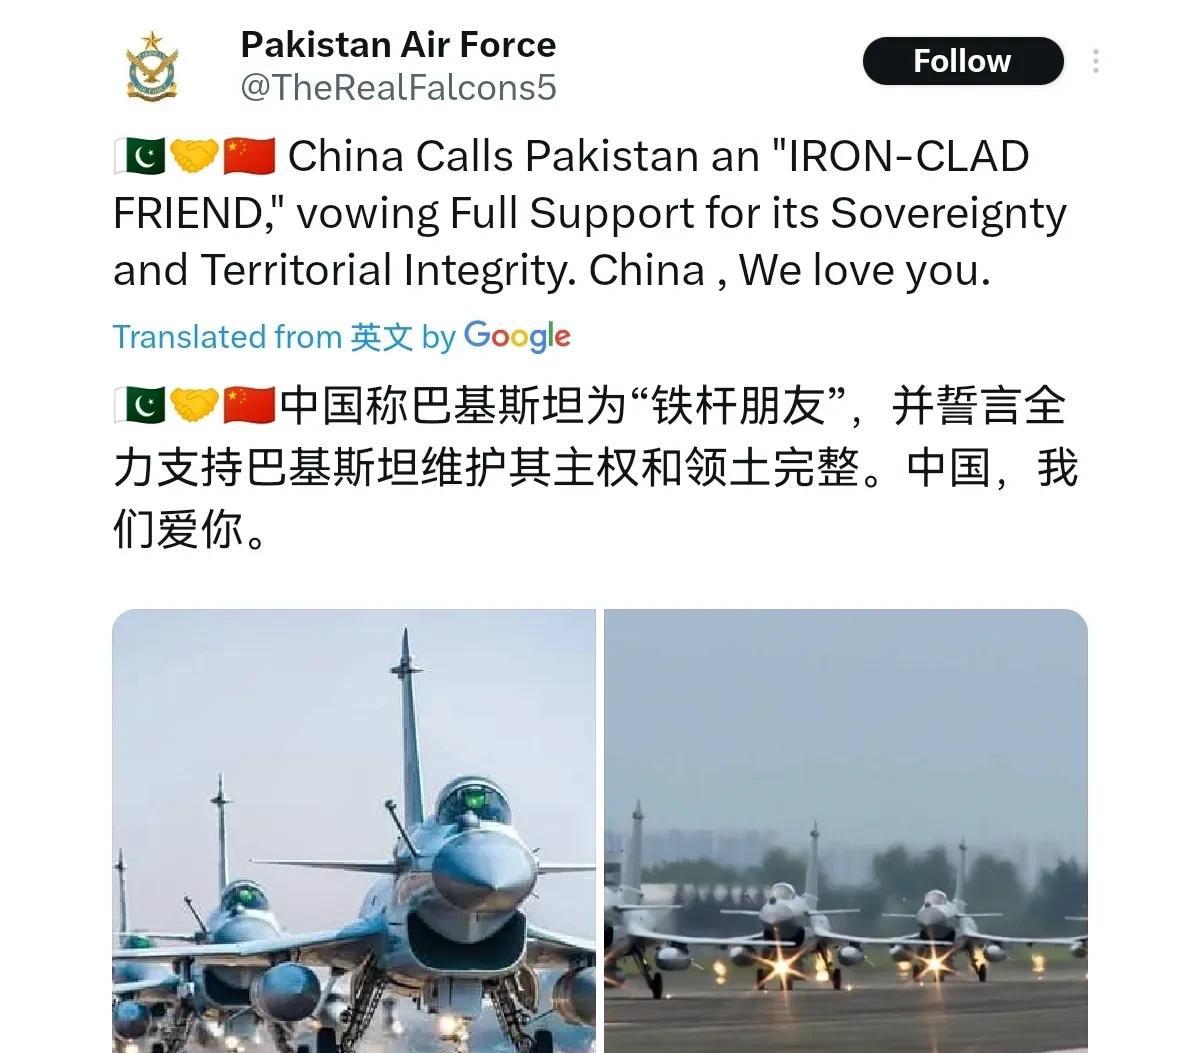Open the Pakistan Air Force display name
The width and height of the screenshot is (1200, 1053).
pyautogui.click(x=398, y=44)
